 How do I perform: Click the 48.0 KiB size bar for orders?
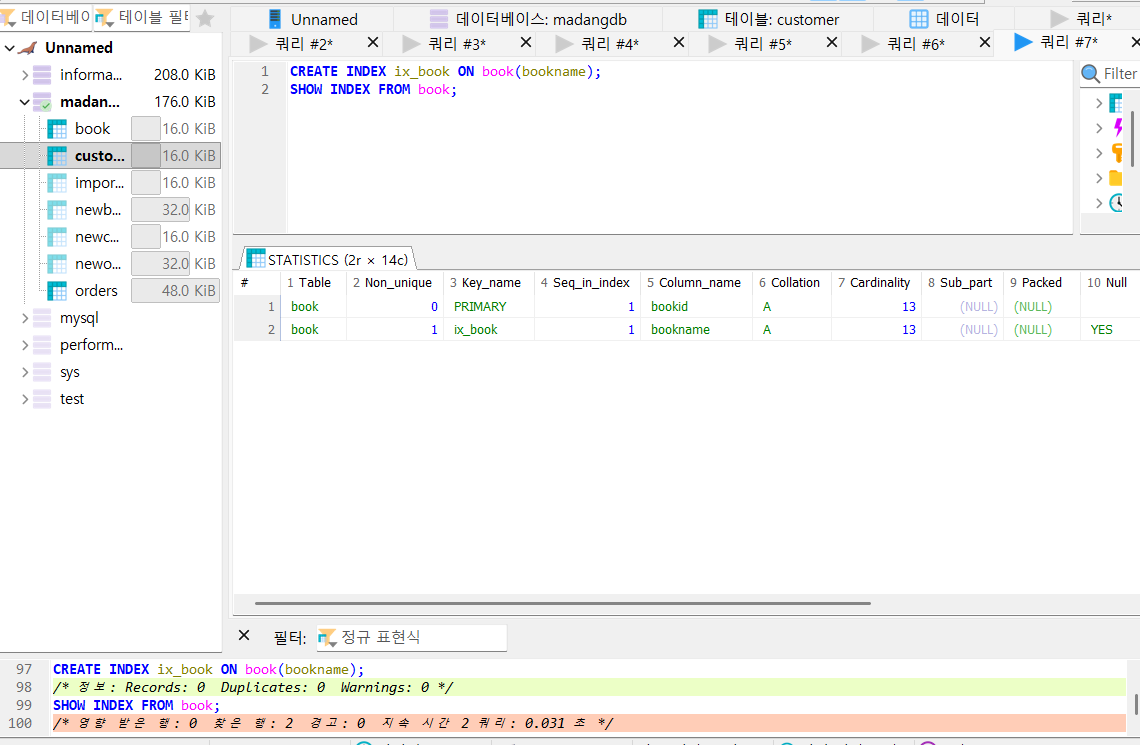pyautogui.click(x=175, y=291)
